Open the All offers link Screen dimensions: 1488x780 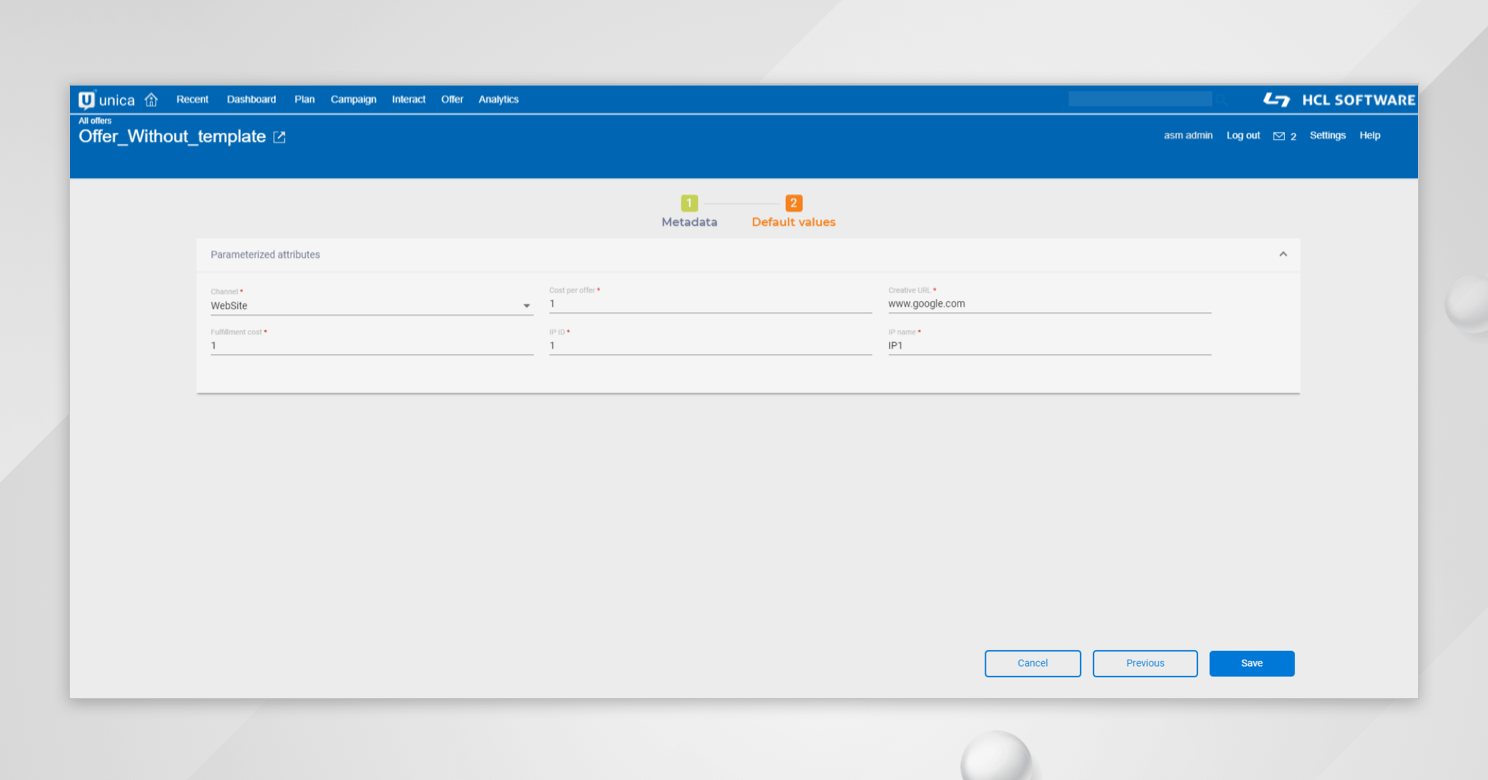[x=93, y=120]
